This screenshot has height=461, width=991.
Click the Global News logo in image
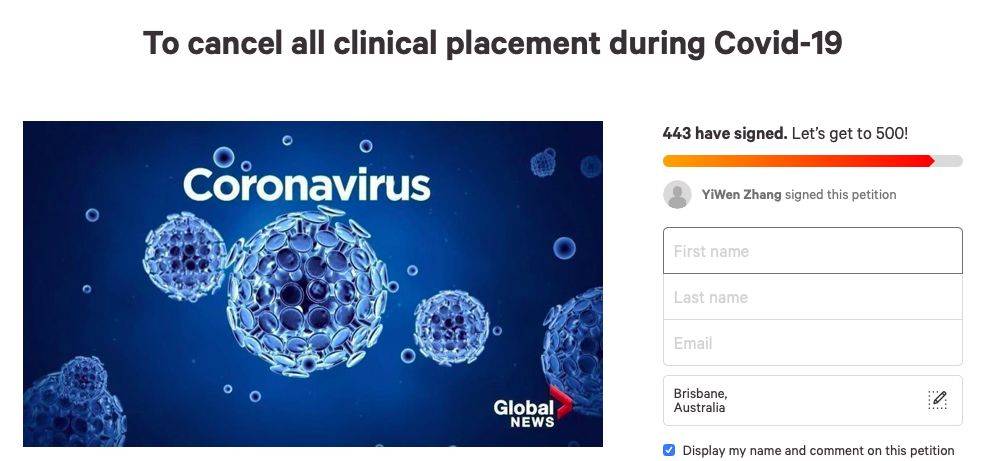[532, 409]
